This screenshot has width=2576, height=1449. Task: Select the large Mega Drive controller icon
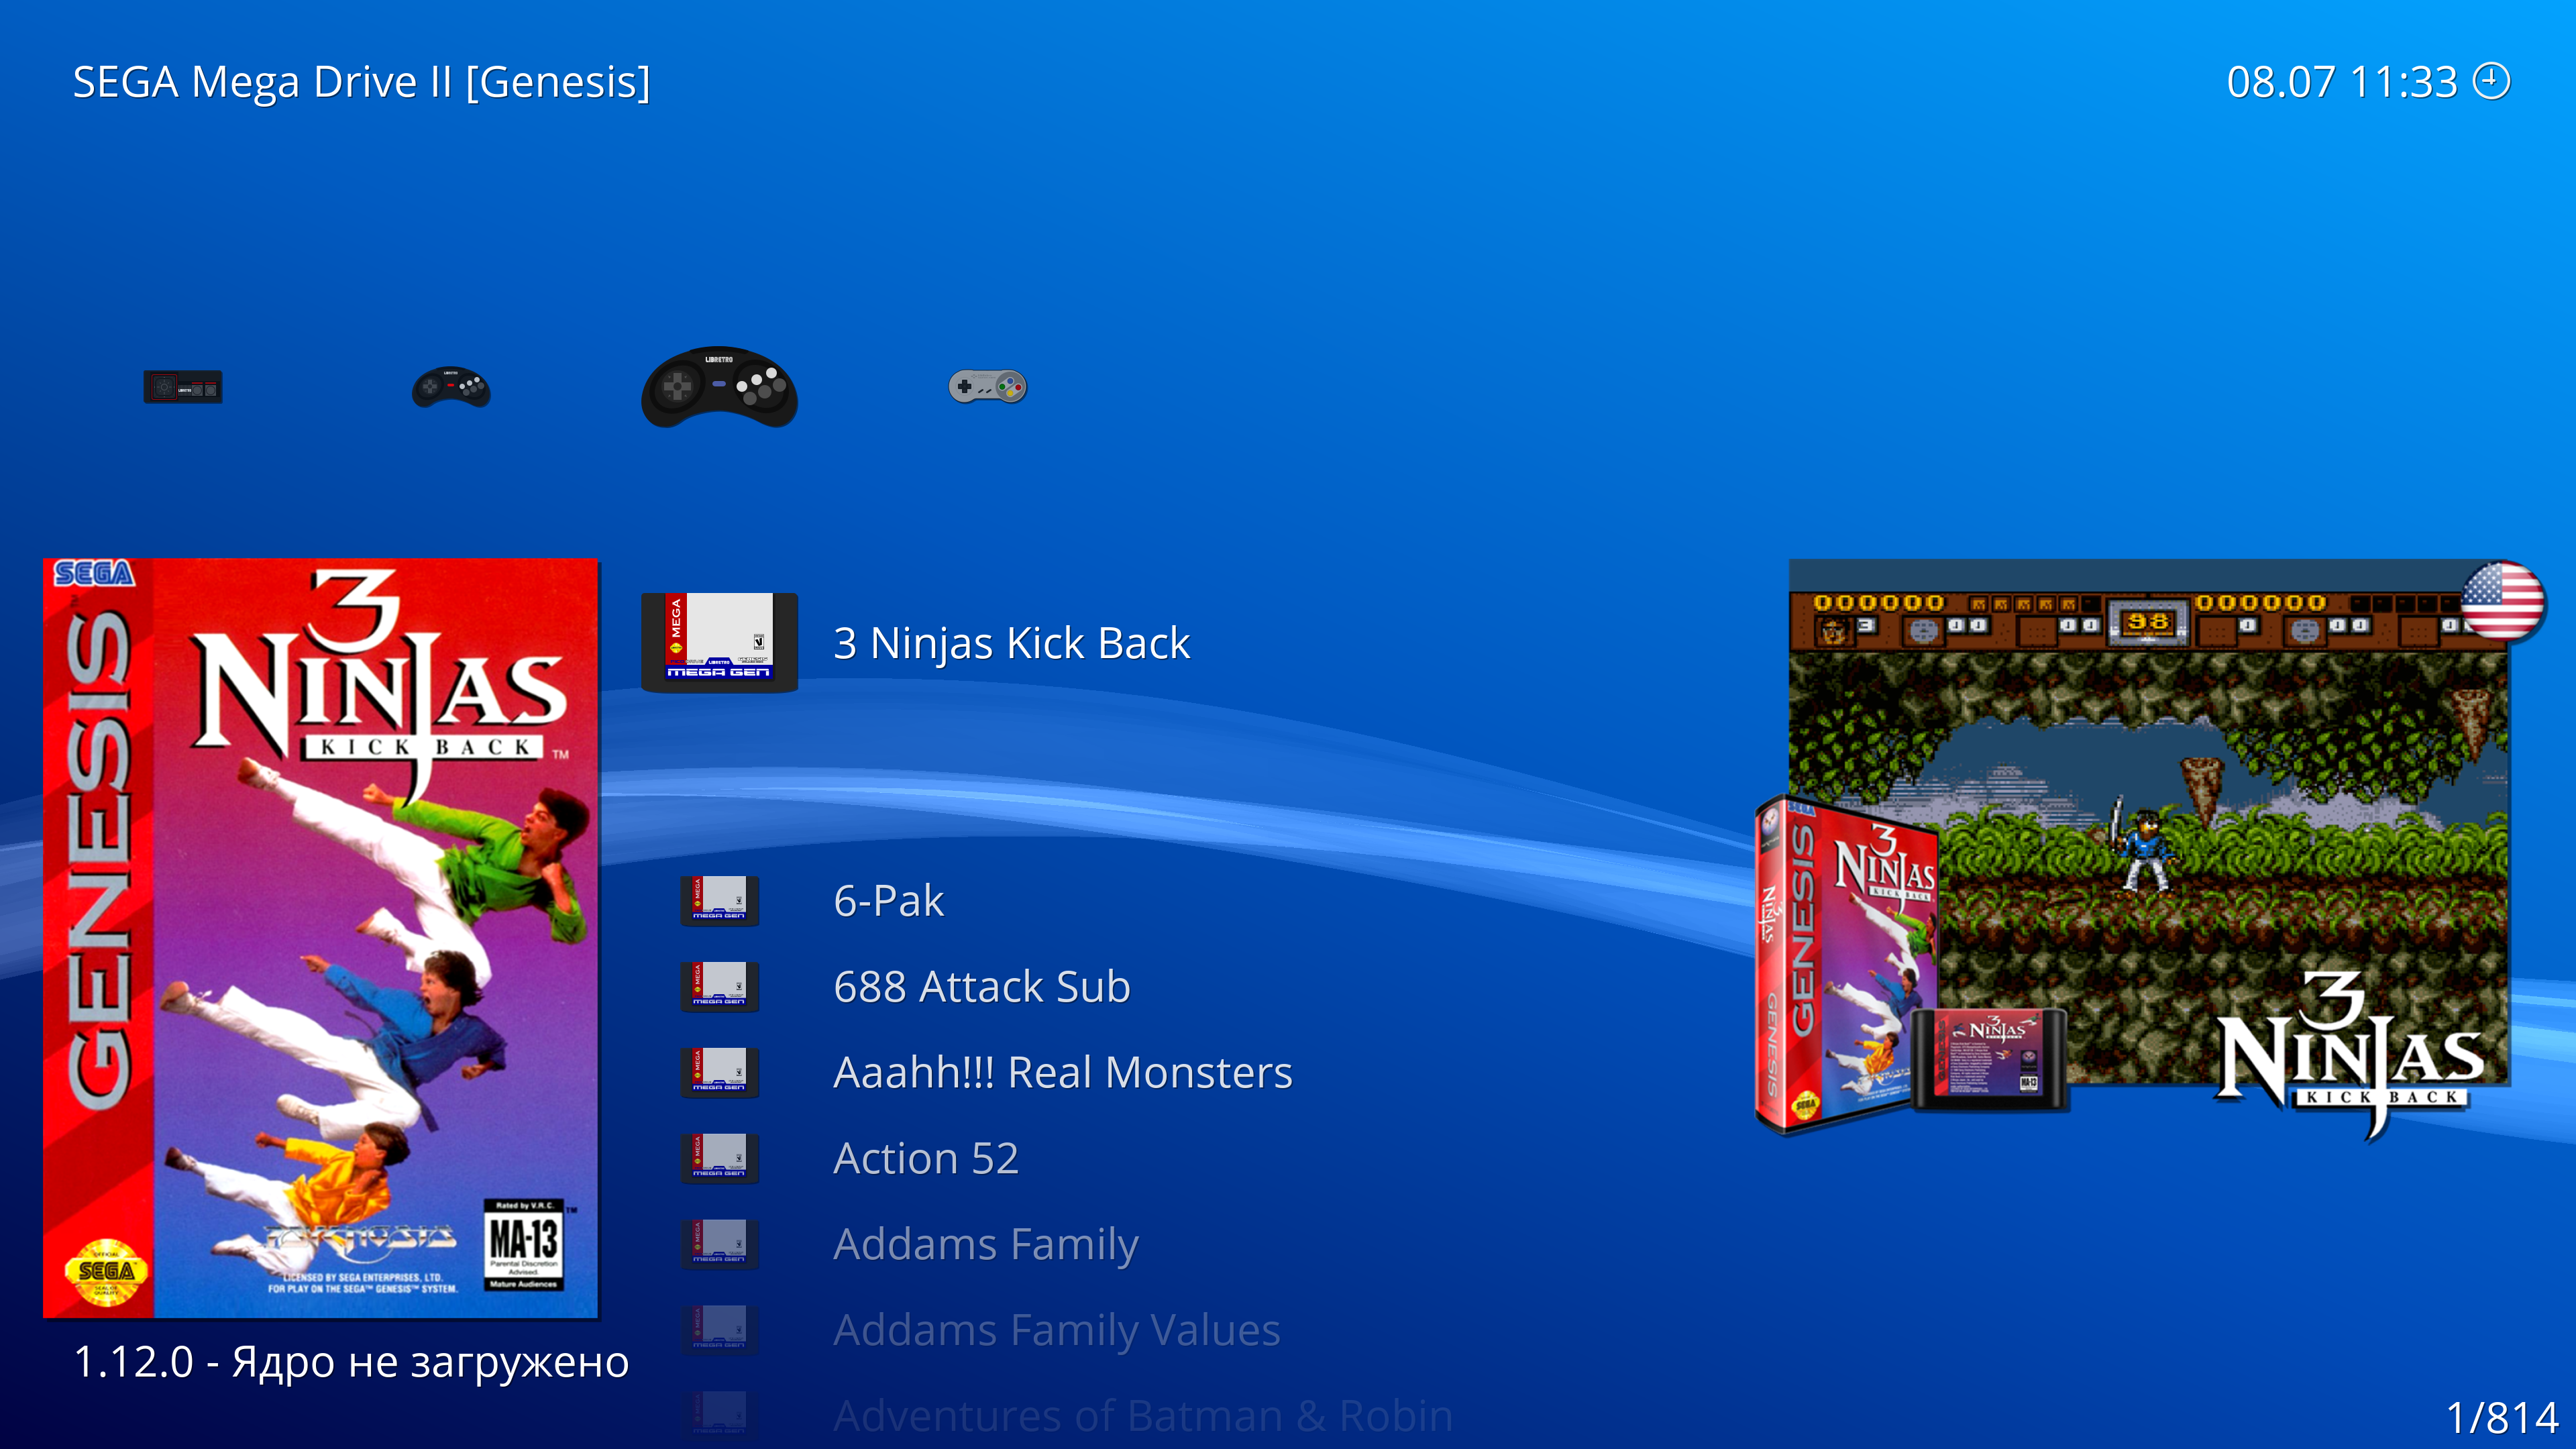(719, 387)
